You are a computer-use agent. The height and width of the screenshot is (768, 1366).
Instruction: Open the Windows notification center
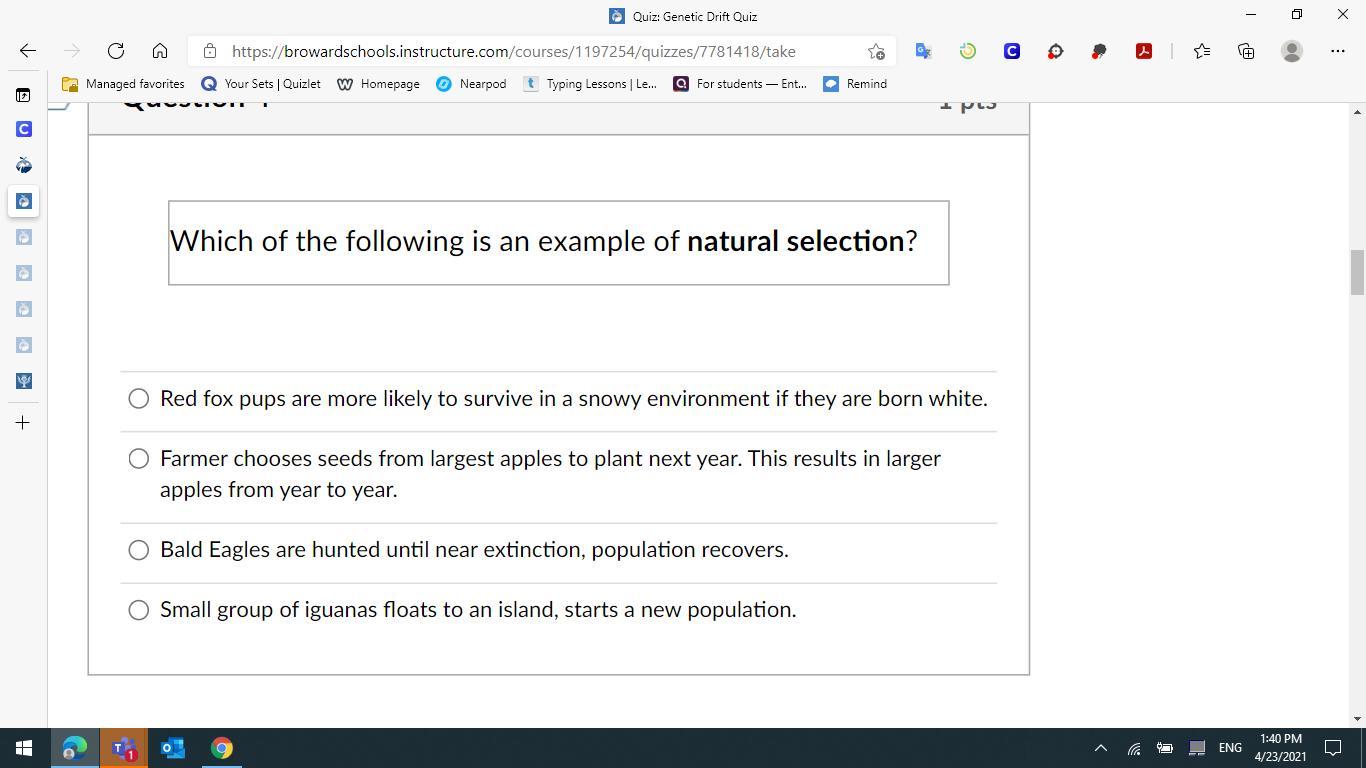[x=1333, y=748]
